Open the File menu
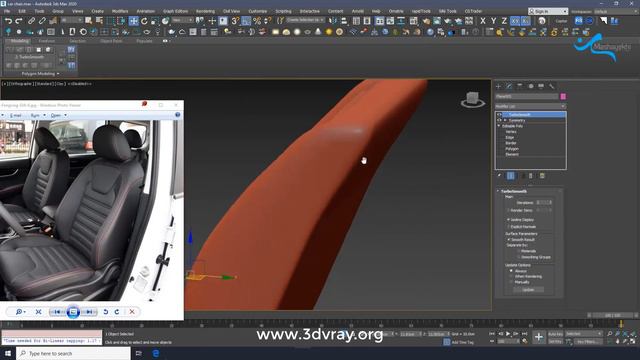This screenshot has height=360, width=640. [x=7, y=11]
